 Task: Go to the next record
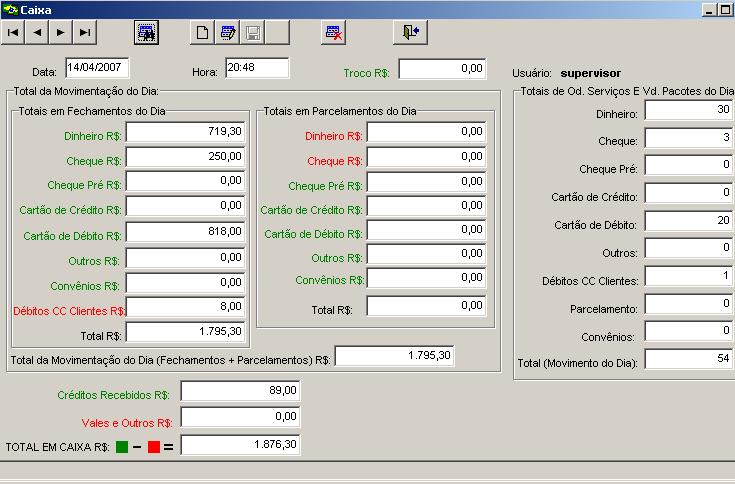coord(62,32)
